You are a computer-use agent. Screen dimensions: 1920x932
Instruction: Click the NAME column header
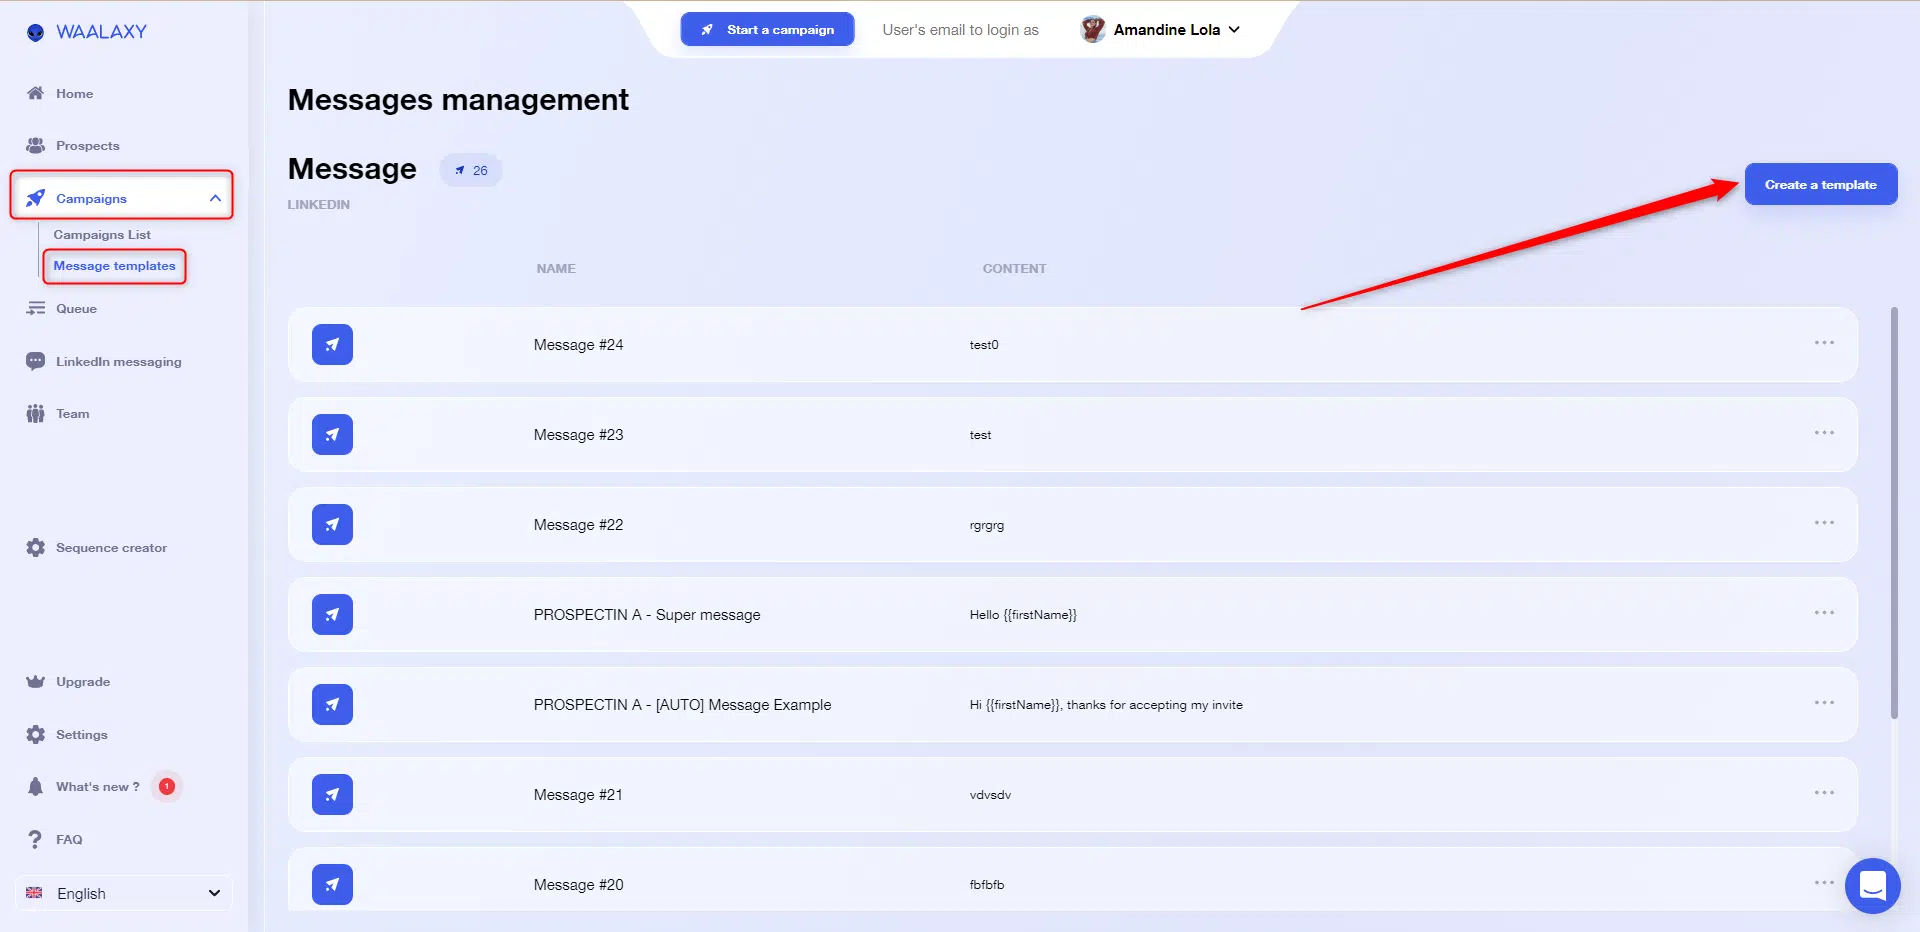click(x=556, y=268)
